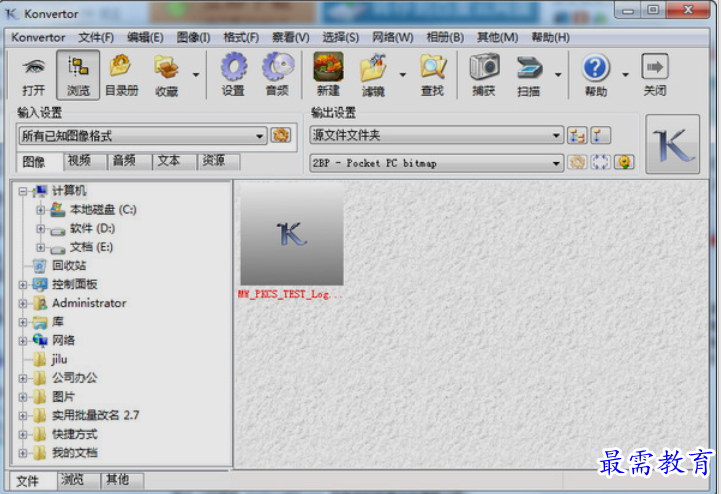The image size is (721, 494).
Task: Select the 实用批量改名 2.7 folder
Action: pos(95,415)
